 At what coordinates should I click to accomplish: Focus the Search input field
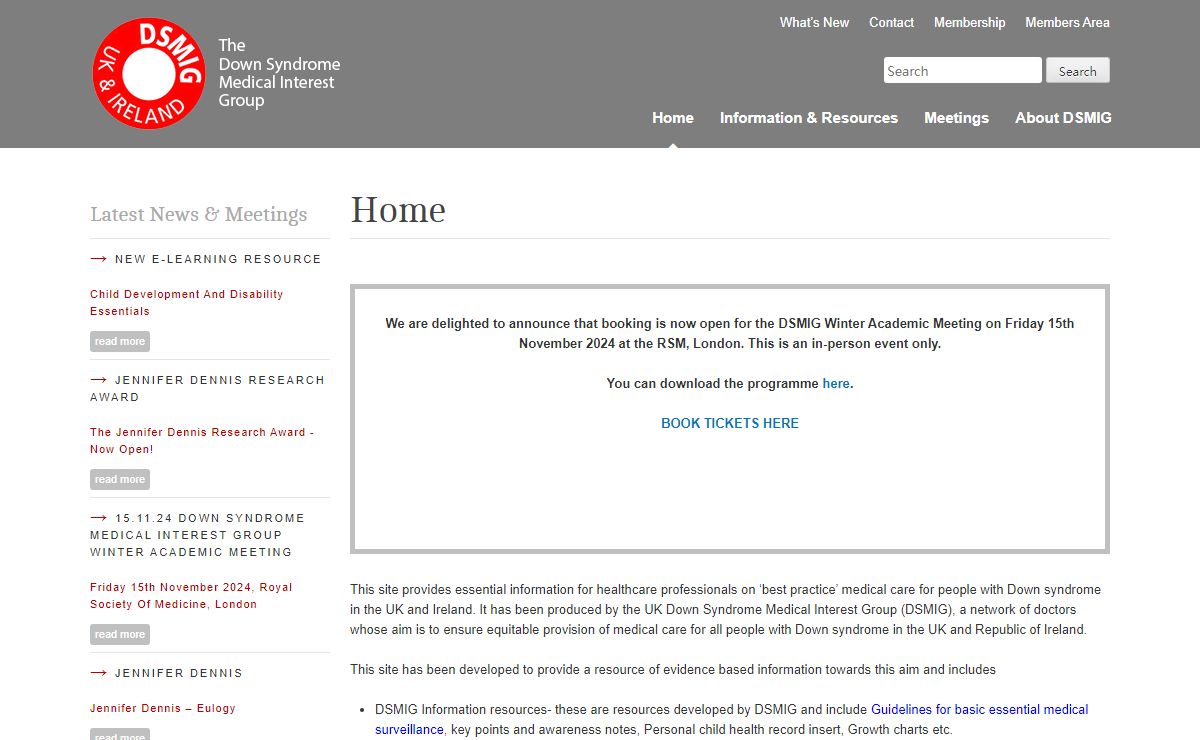click(x=963, y=70)
